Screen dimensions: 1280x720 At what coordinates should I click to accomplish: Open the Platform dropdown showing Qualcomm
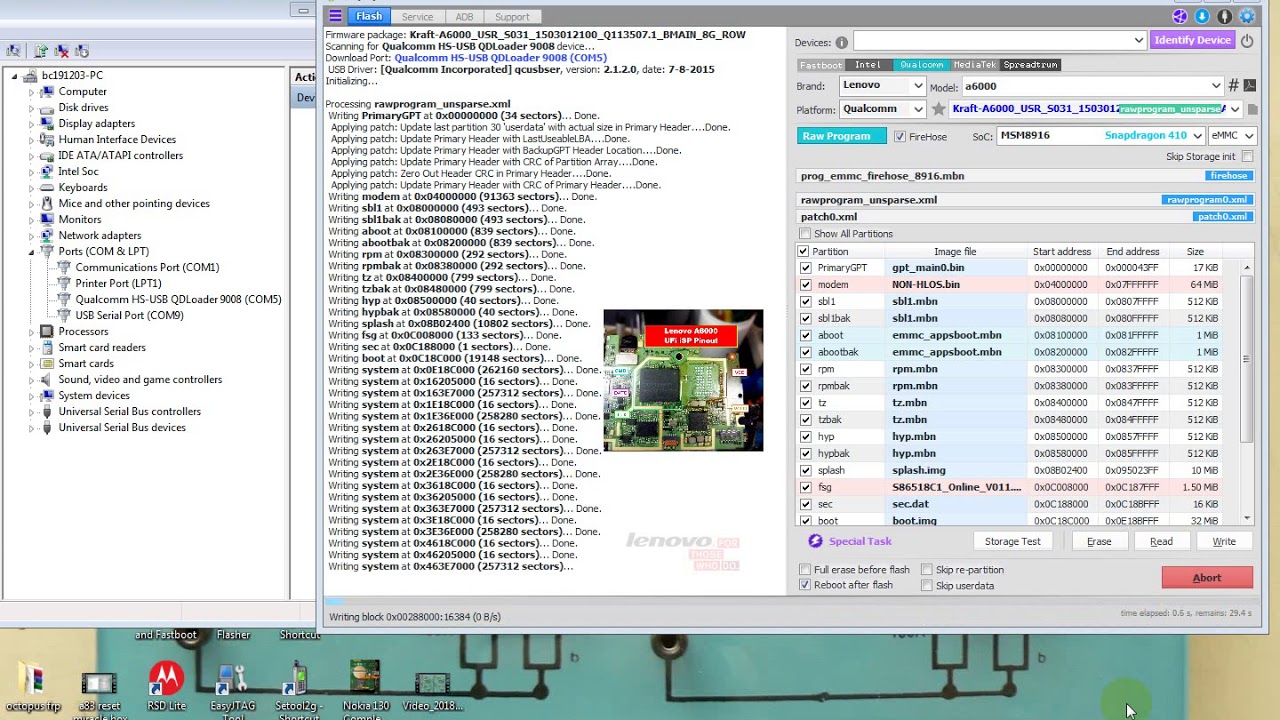pos(881,109)
